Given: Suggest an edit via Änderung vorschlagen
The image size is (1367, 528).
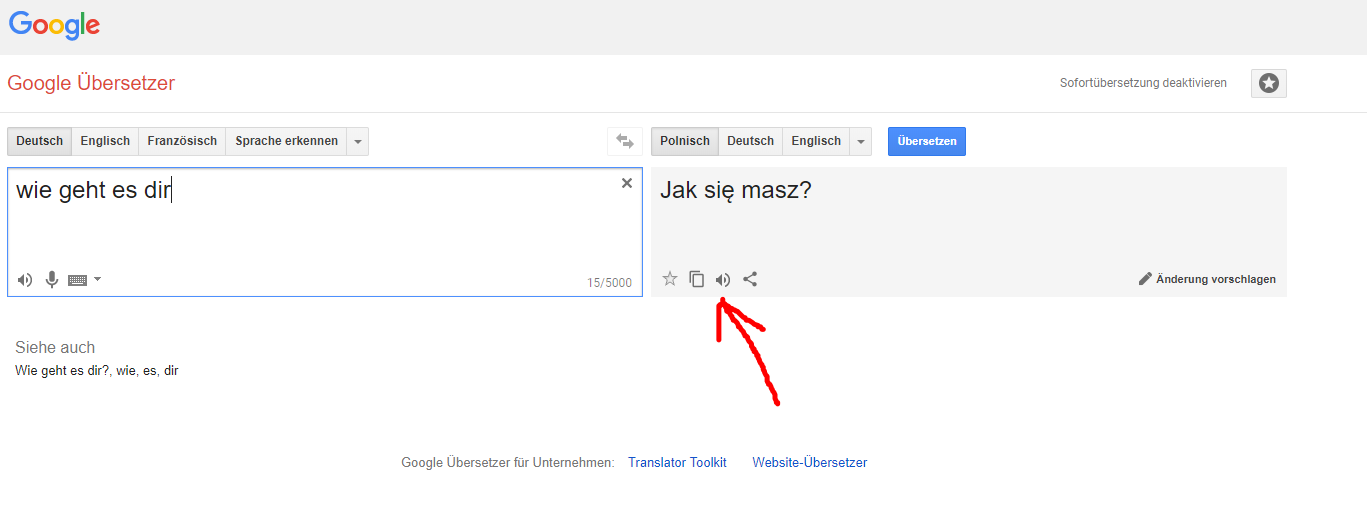Looking at the screenshot, I should 1207,279.
